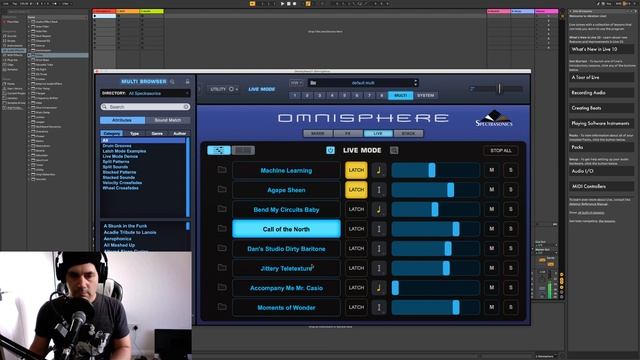Viewport: 640px width, 360px height.
Task: Enable LATCH for Moments of Wonder
Action: click(x=356, y=307)
